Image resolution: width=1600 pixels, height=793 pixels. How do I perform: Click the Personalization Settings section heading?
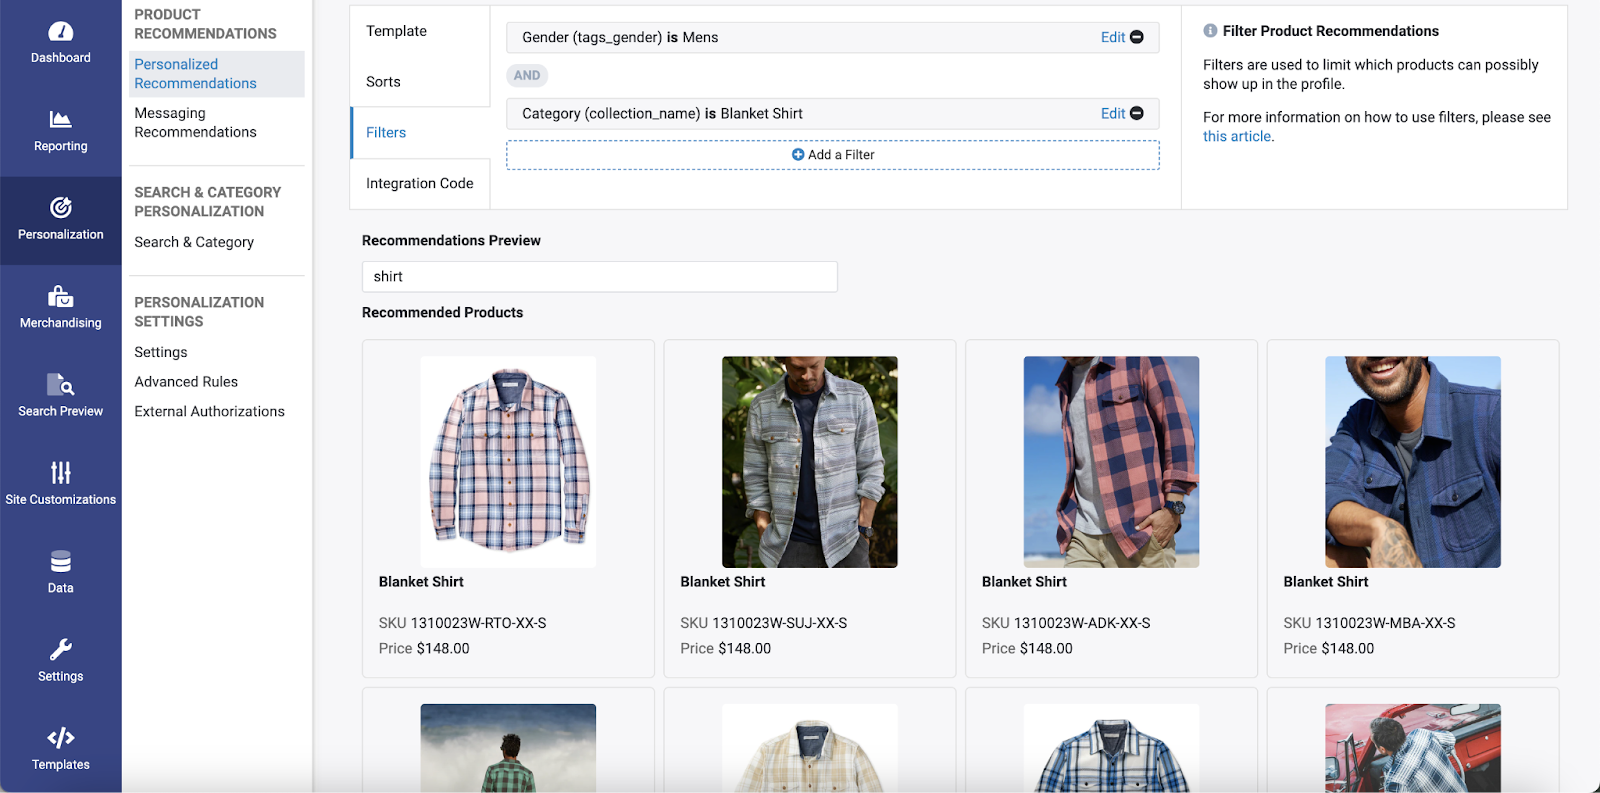199,311
